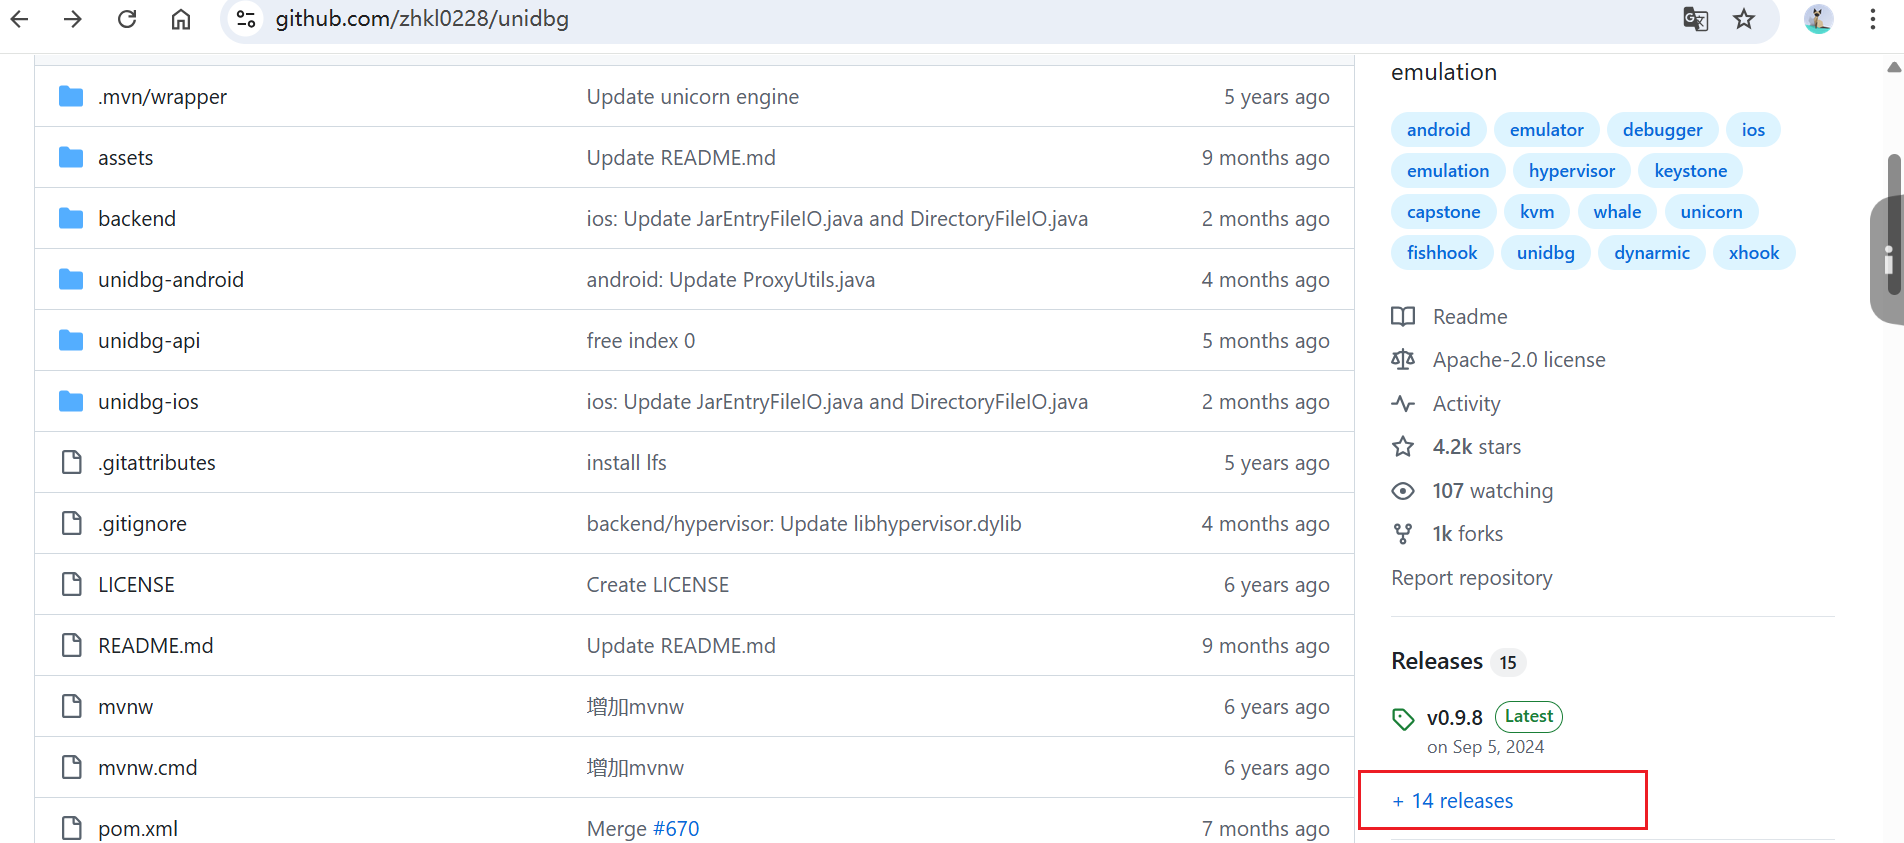Screen dimensions: 1904x843
Task: Click the fork icon beside 1k forks
Action: coord(1403,534)
